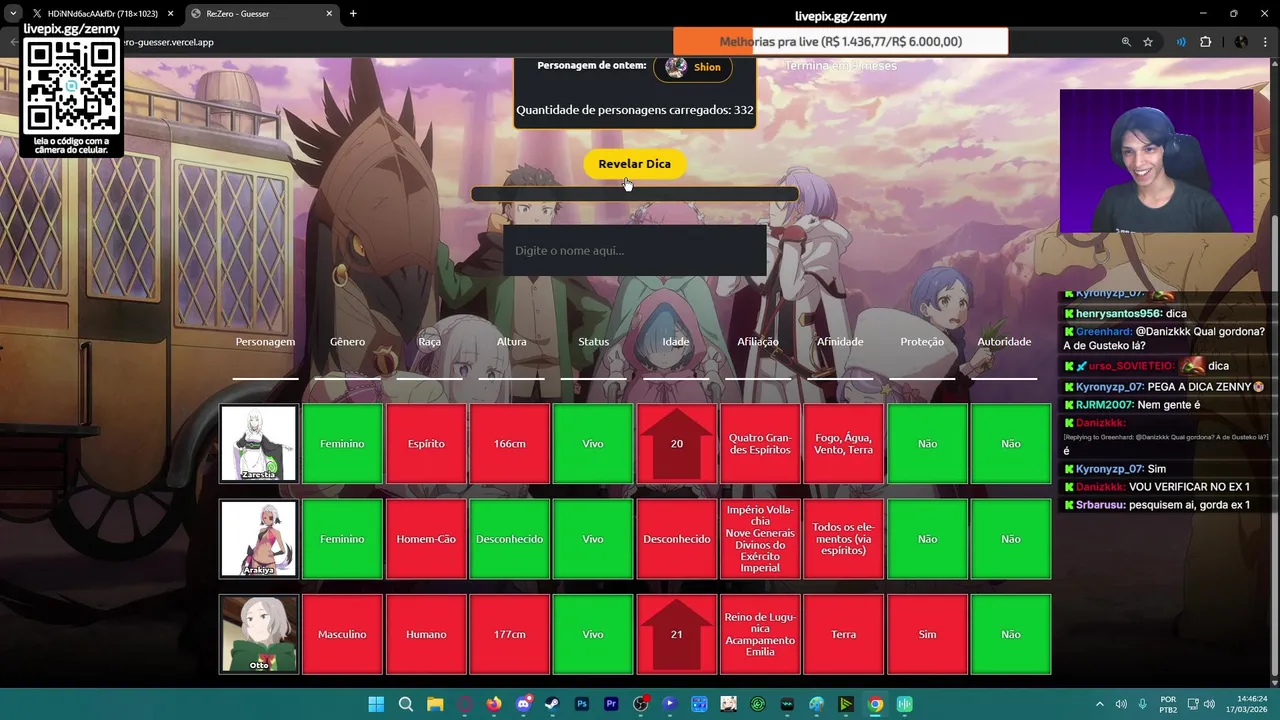
Task: Open Steam from the taskbar
Action: pyautogui.click(x=552, y=704)
